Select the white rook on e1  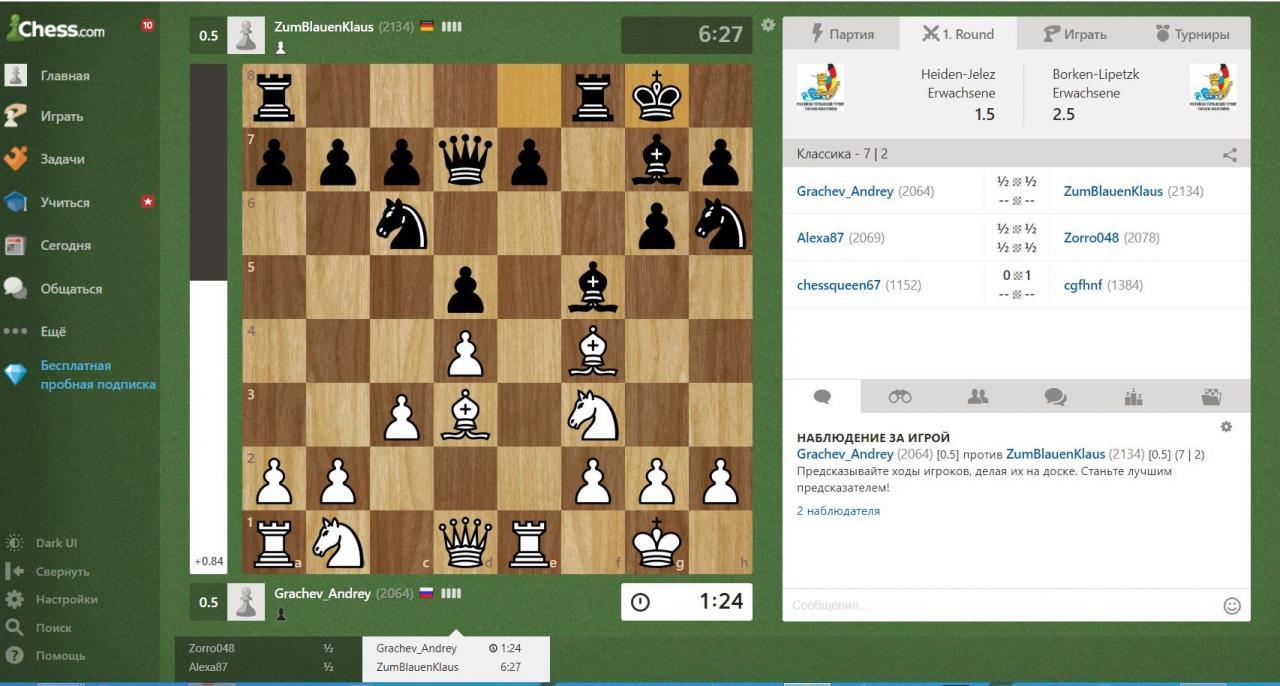[529, 542]
